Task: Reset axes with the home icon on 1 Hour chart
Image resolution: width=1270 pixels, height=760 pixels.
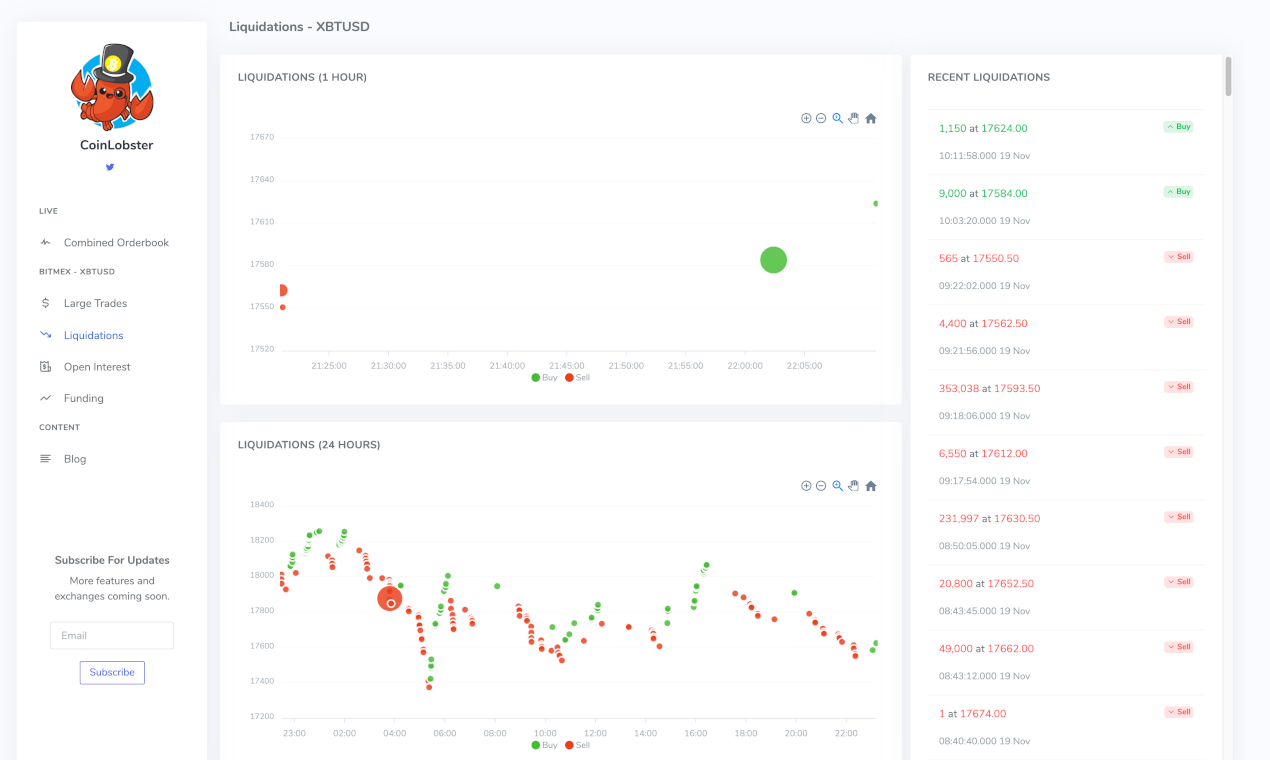Action: pyautogui.click(x=870, y=118)
